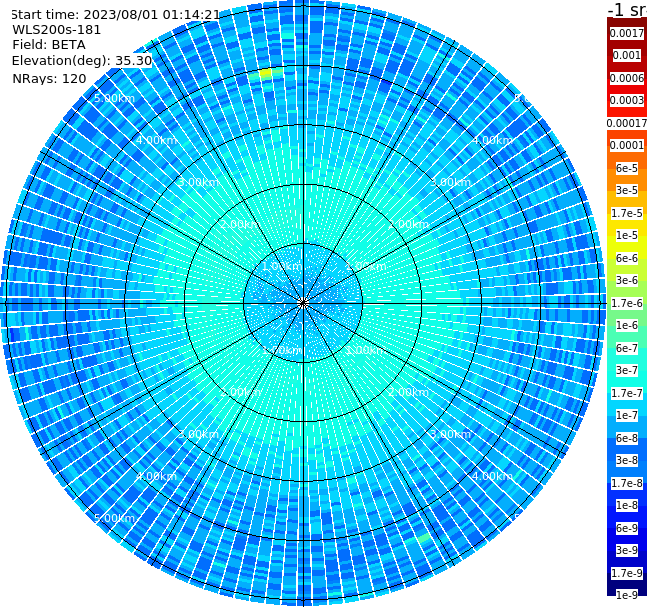Screen dimensions: 647x607
Task: Click the 4.00km range label in lower-right quadrant
Action: [x=492, y=476]
